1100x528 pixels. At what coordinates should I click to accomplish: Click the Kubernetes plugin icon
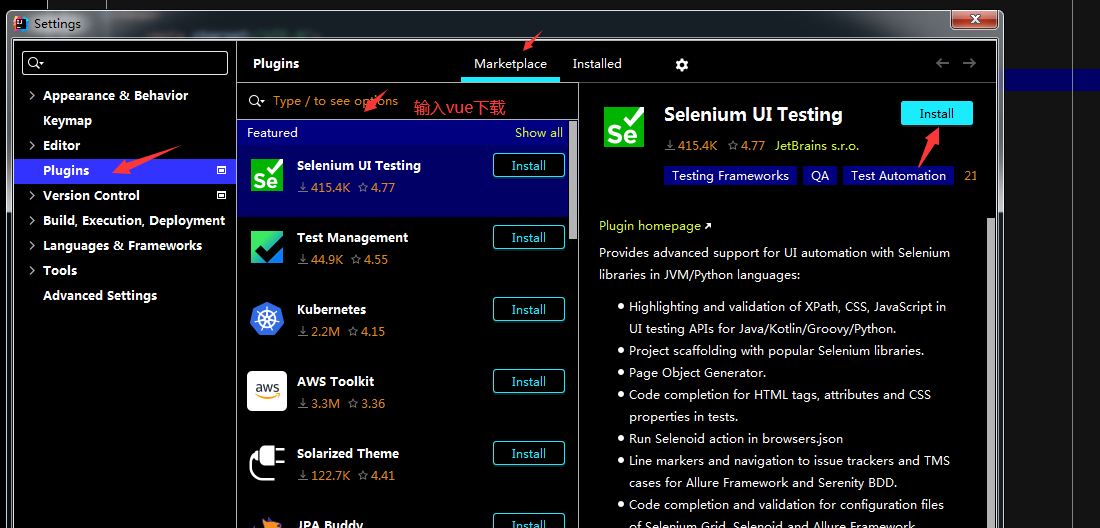coord(267,319)
